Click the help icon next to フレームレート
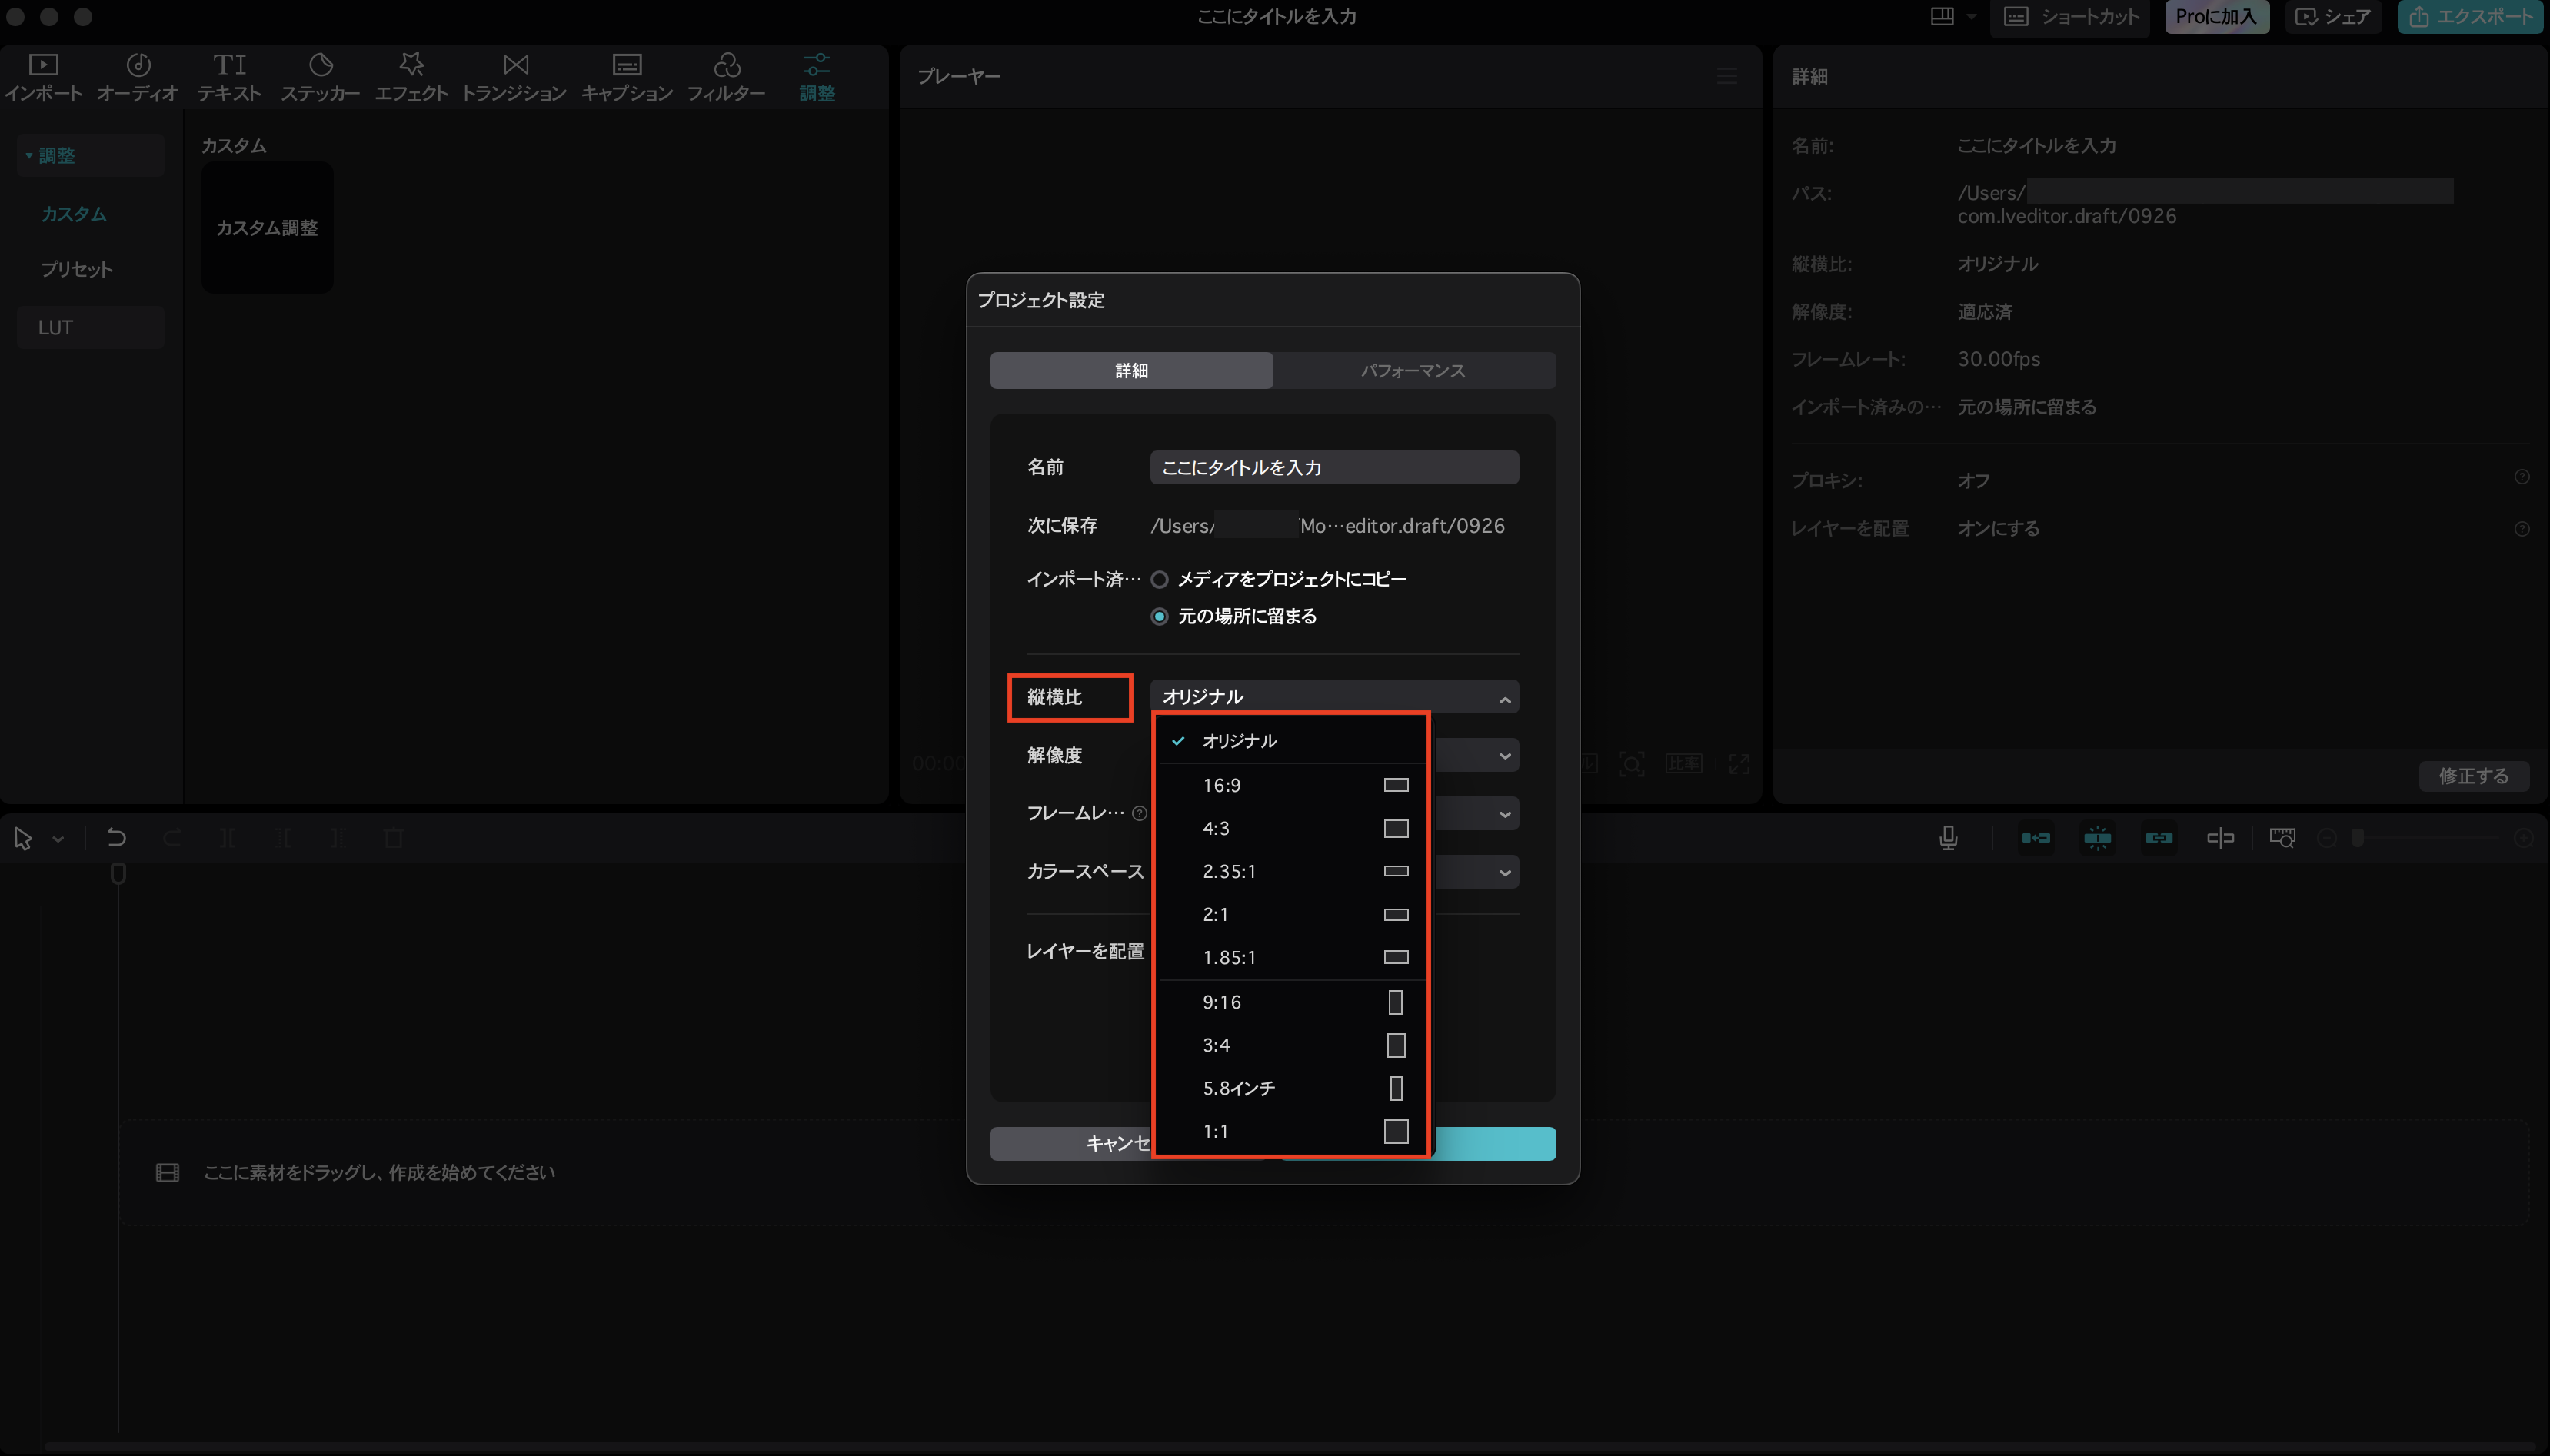Screen dimensions: 2550x1456 (x=1139, y=813)
